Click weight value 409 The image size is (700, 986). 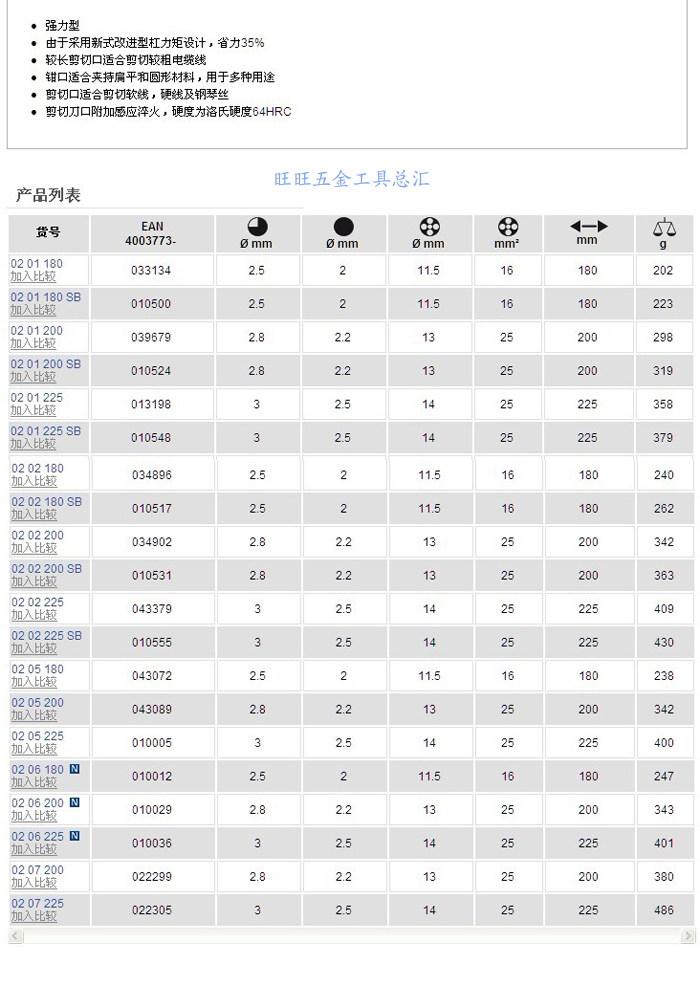tap(664, 609)
